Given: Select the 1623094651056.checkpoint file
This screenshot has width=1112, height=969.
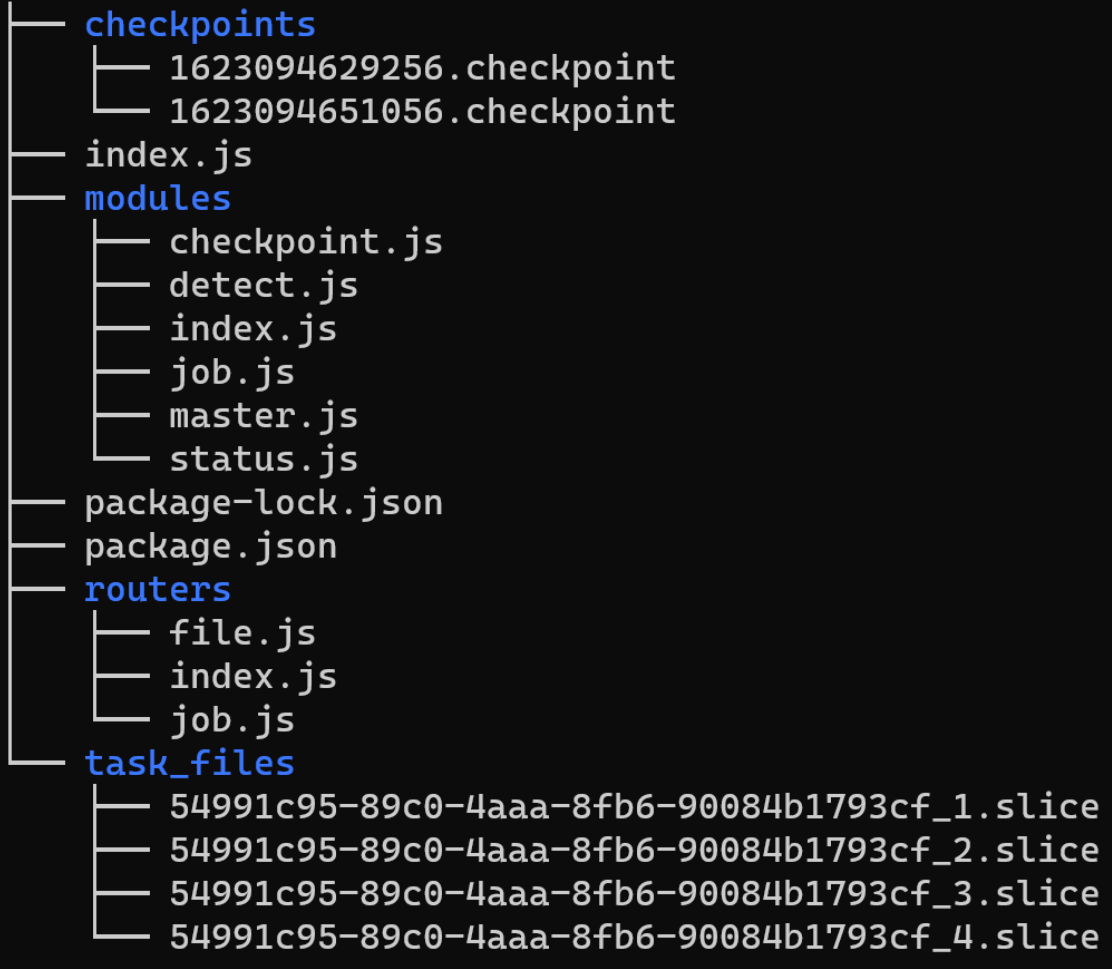Looking at the screenshot, I should pos(422,111).
